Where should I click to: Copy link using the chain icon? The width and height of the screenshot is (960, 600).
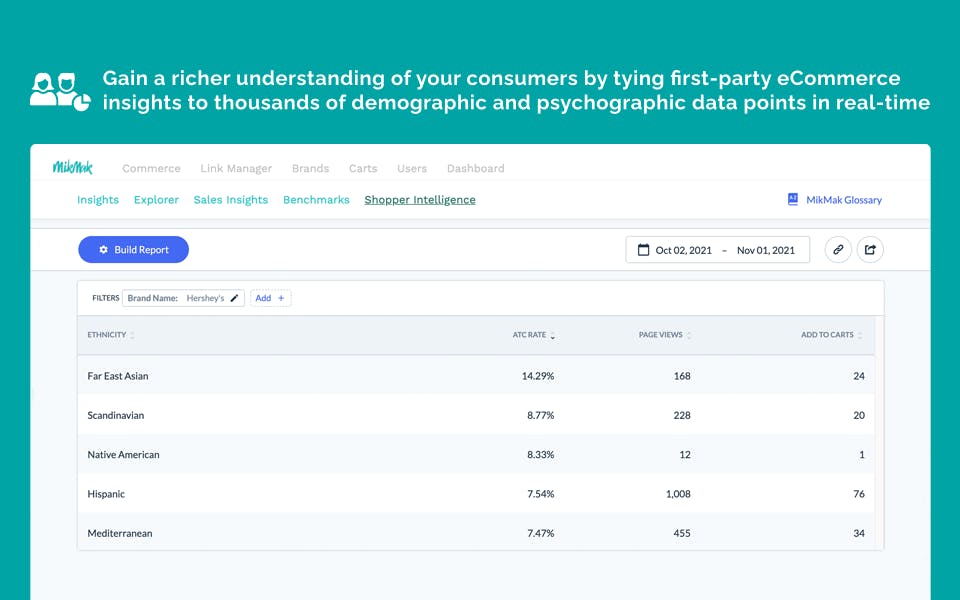pyautogui.click(x=838, y=250)
